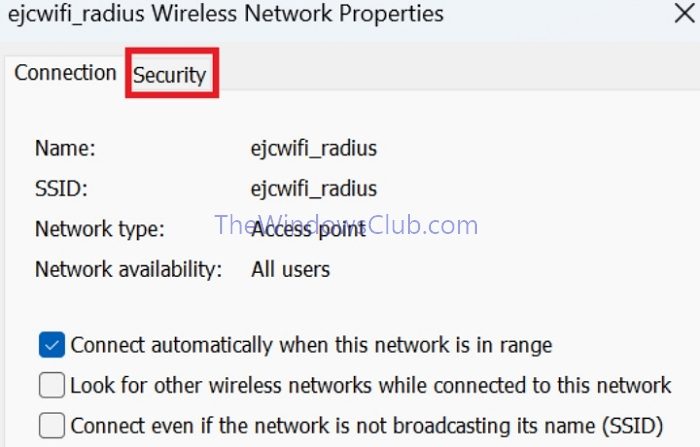700x447 pixels.
Task: Click the 'Name:' field label
Action: pyautogui.click(x=65, y=149)
